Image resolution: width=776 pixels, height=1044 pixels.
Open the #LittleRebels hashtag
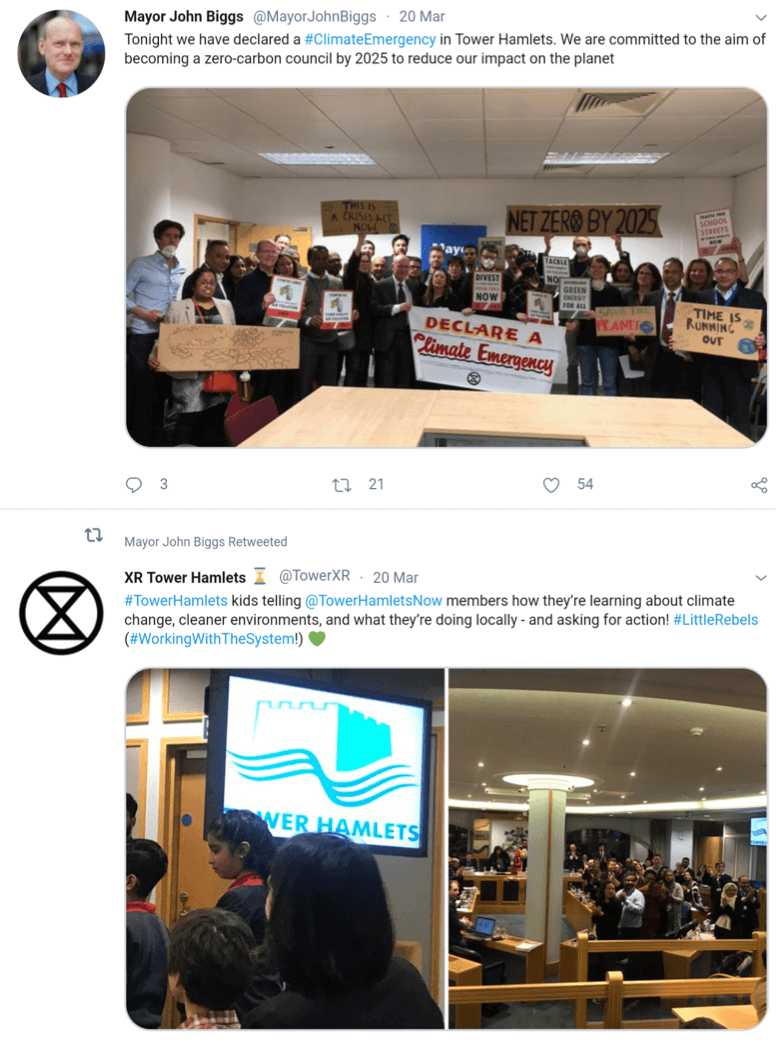tap(715, 620)
